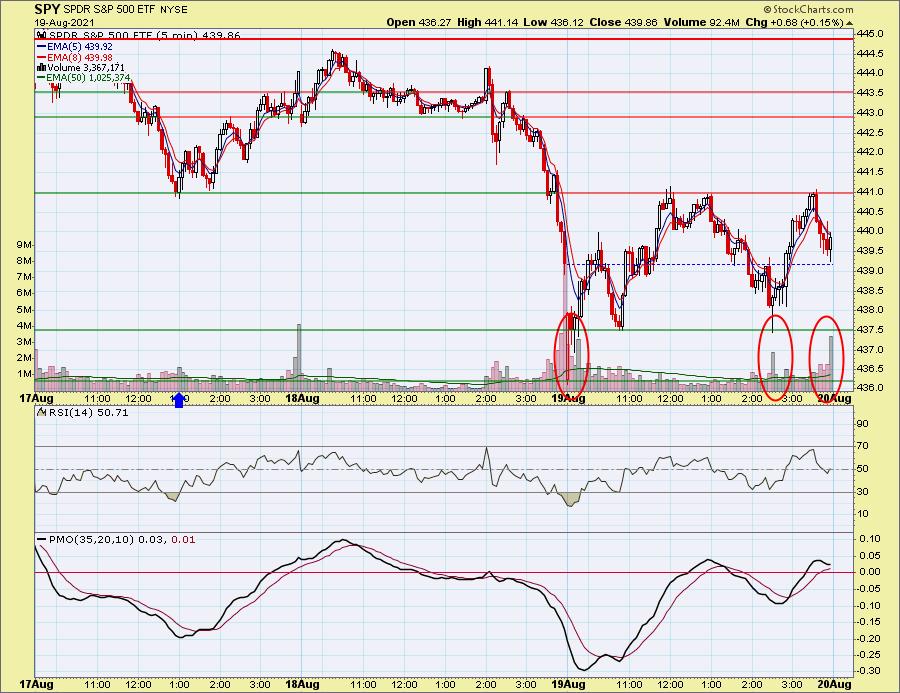Click the Open 436.27 value
This screenshot has width=900, height=693.
pyautogui.click(x=420, y=22)
